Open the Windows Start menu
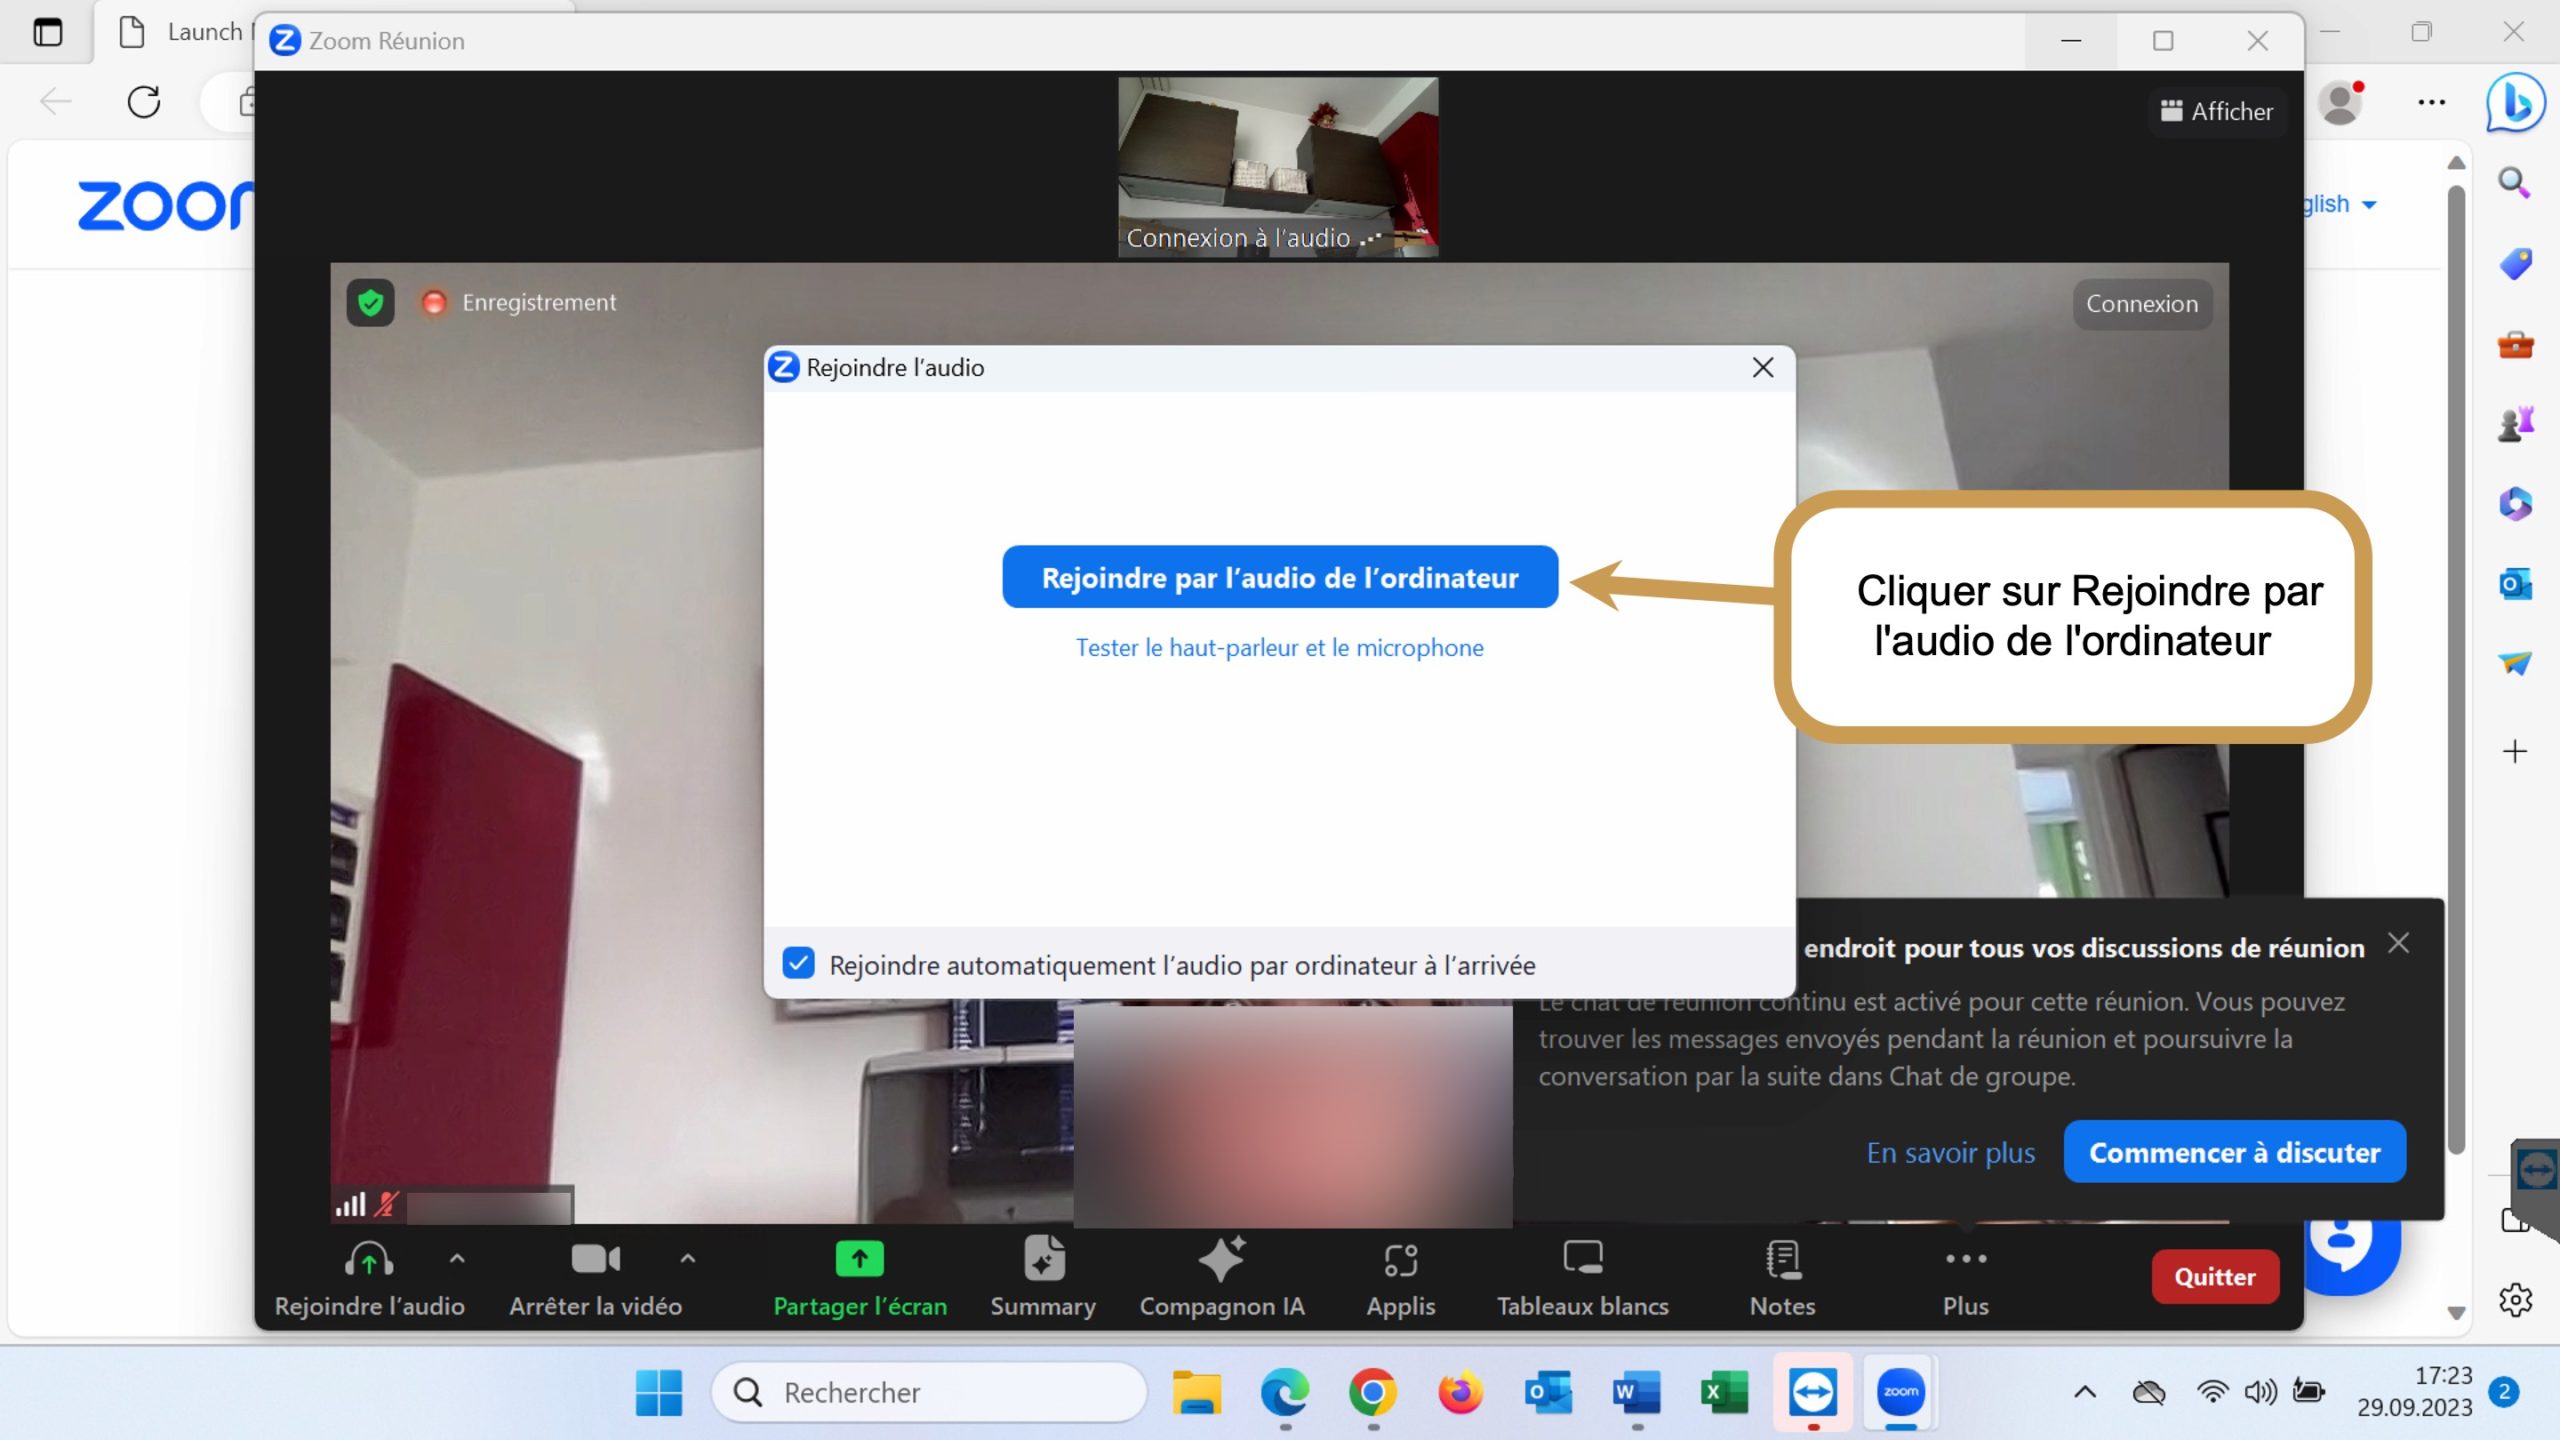Screen dimensions: 2560x1440 tap(658, 1392)
